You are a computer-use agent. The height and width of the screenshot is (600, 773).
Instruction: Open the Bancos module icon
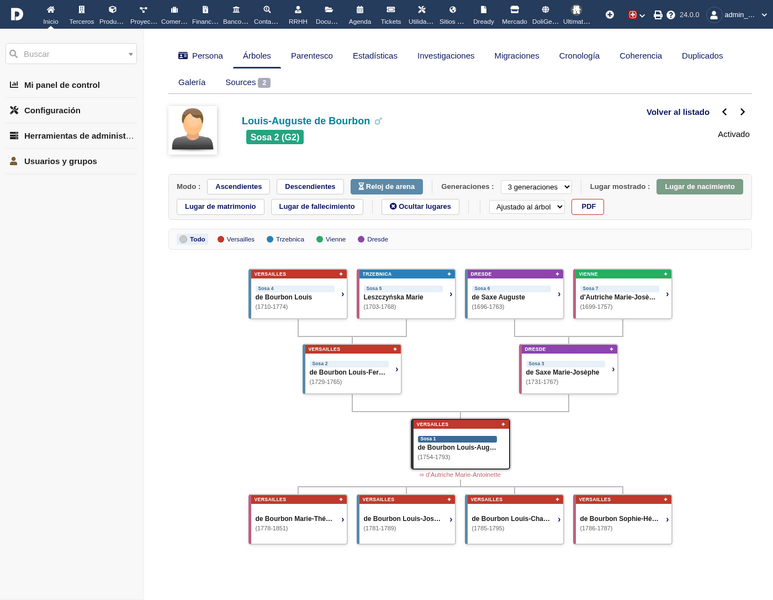tap(236, 9)
